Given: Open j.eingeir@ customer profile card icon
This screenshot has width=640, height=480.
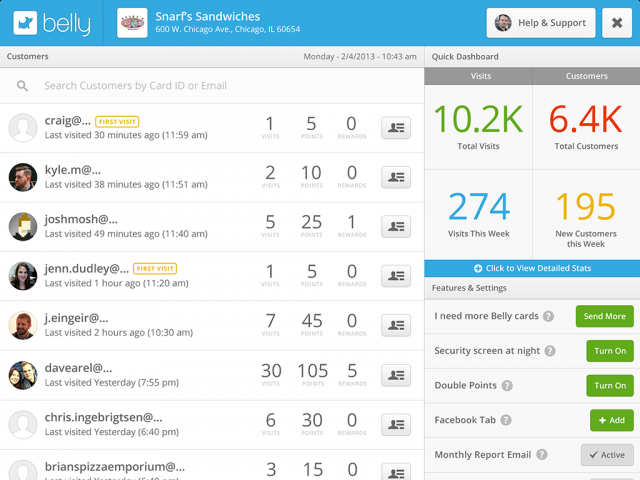Looking at the screenshot, I should click(x=396, y=325).
